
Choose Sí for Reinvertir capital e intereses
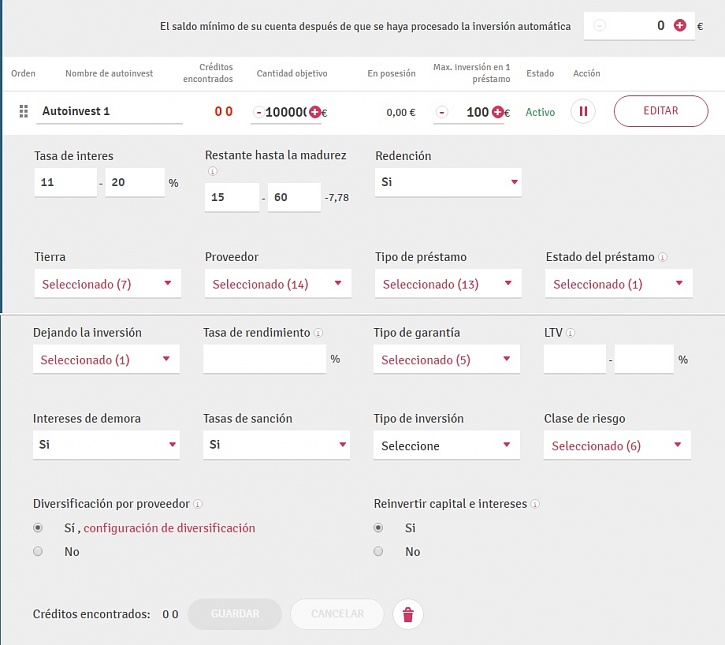click(378, 527)
